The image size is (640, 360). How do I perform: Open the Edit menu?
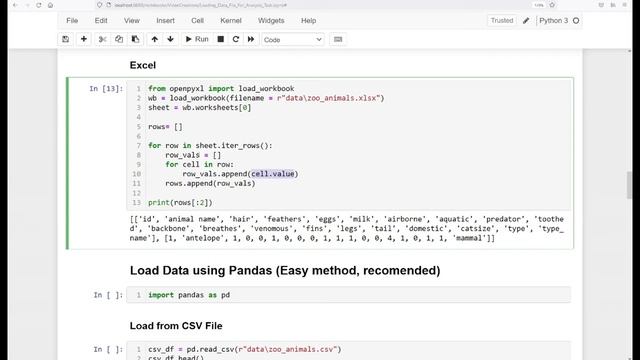pos(101,20)
